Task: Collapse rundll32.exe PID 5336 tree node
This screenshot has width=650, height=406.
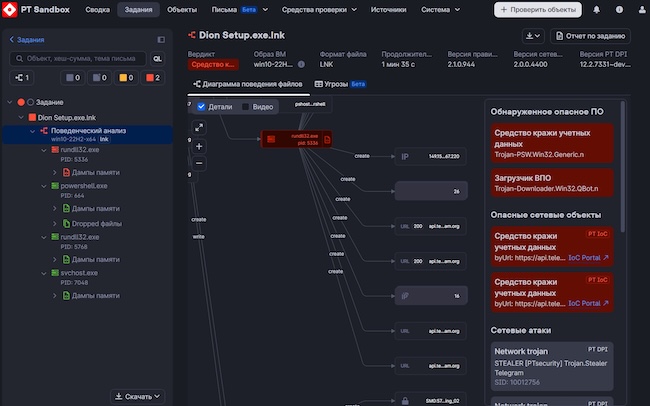Action: (x=44, y=150)
